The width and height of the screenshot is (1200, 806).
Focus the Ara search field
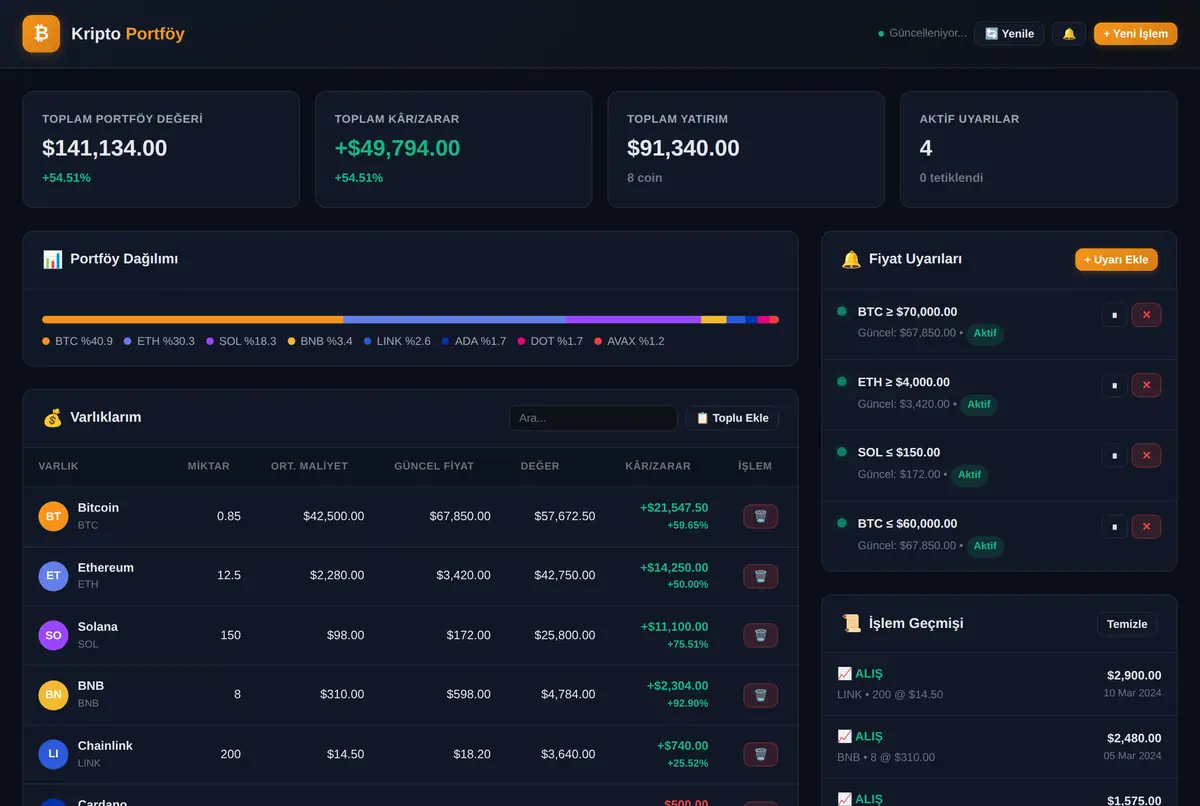click(x=593, y=418)
